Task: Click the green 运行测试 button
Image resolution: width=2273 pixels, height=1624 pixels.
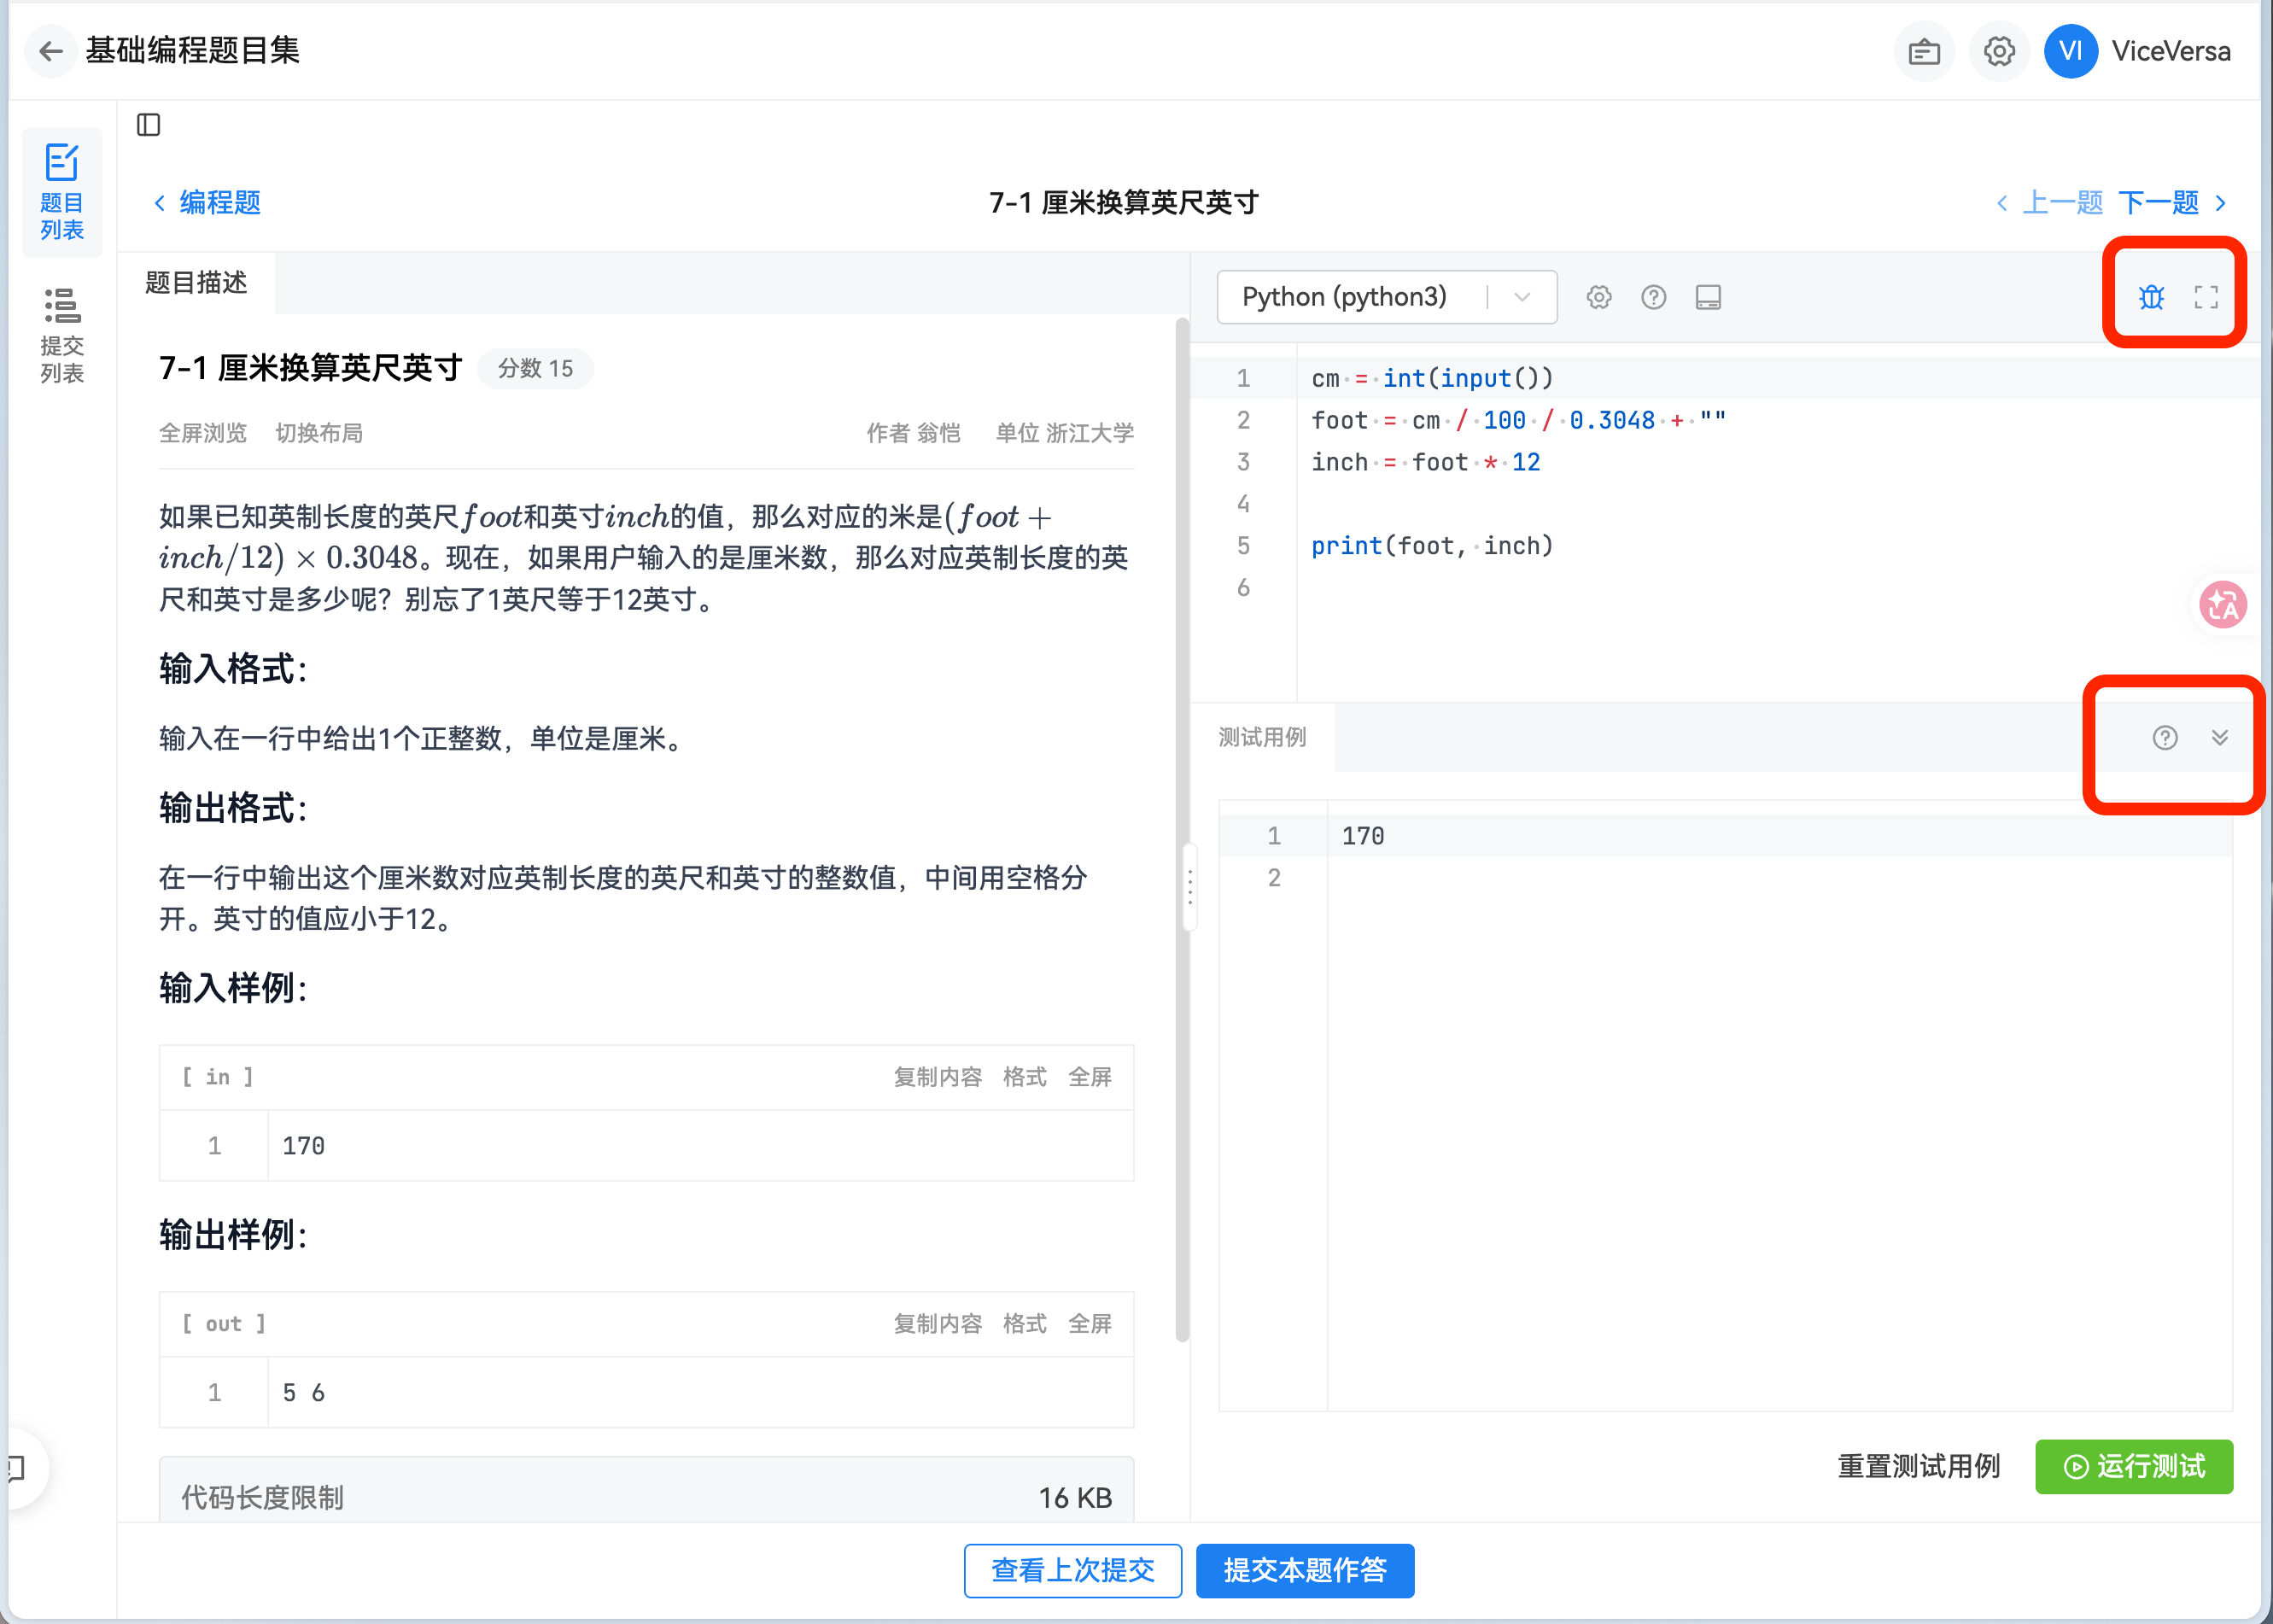Action: tap(2133, 1467)
